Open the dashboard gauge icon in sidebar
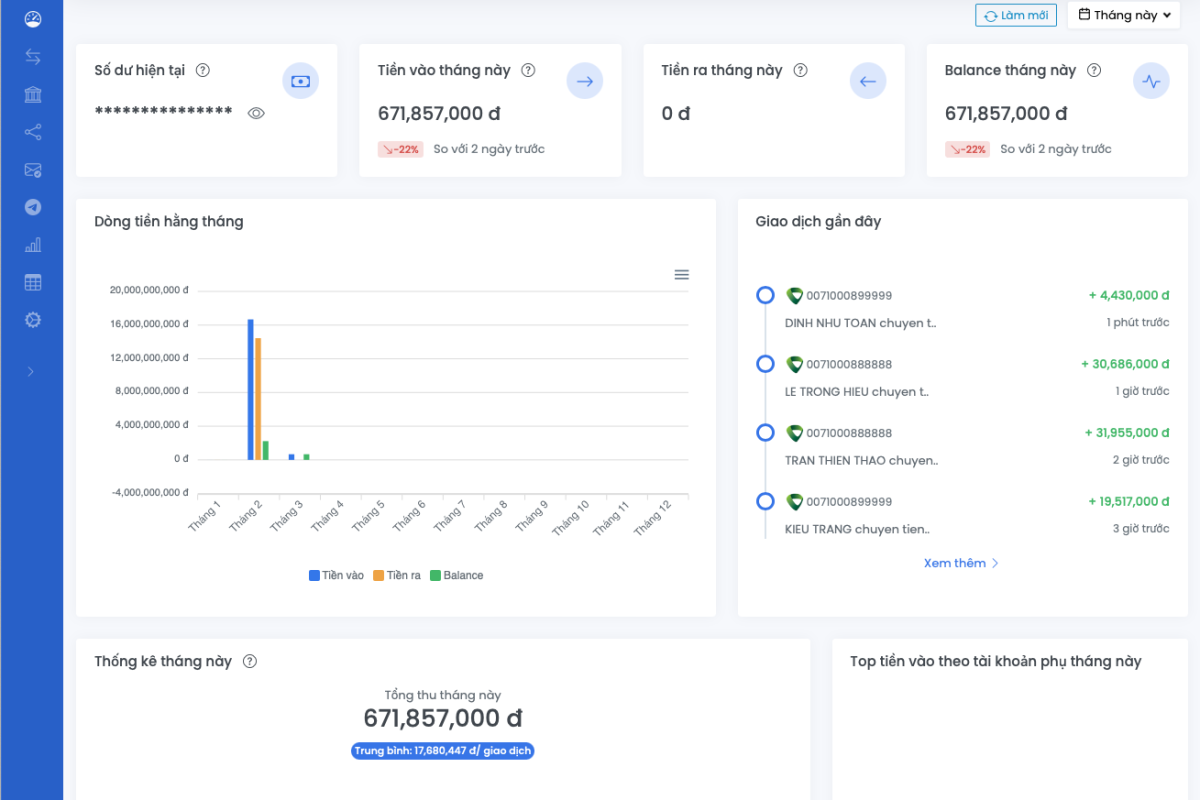The width and height of the screenshot is (1200, 800). pos(33,19)
